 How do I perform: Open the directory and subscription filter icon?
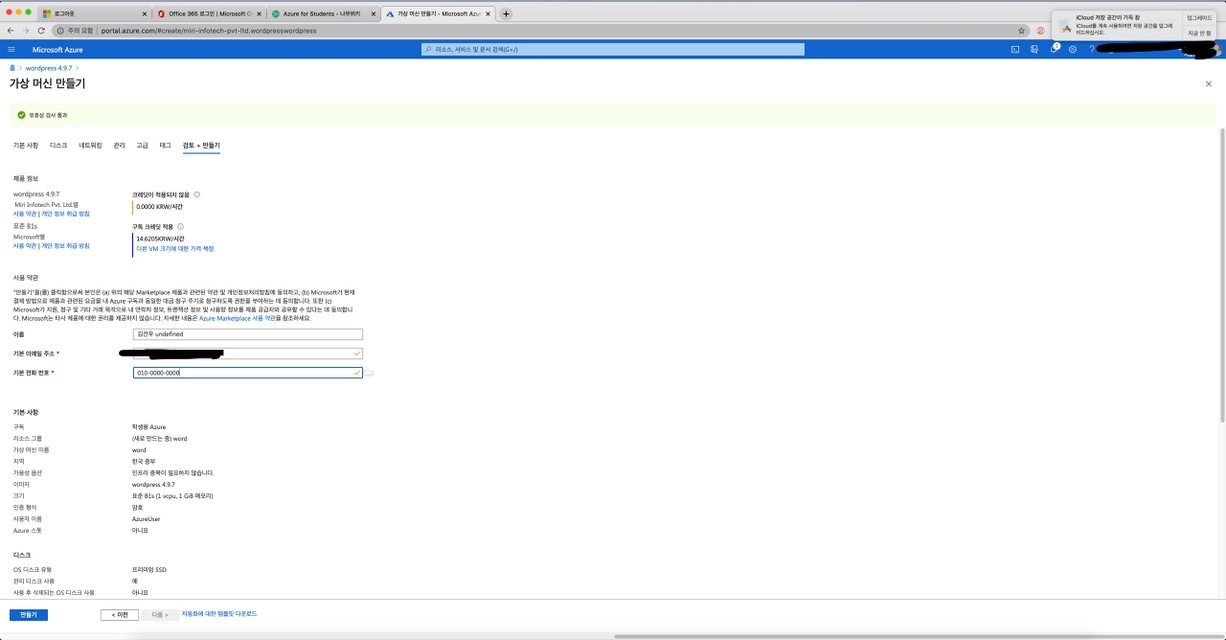click(1034, 49)
